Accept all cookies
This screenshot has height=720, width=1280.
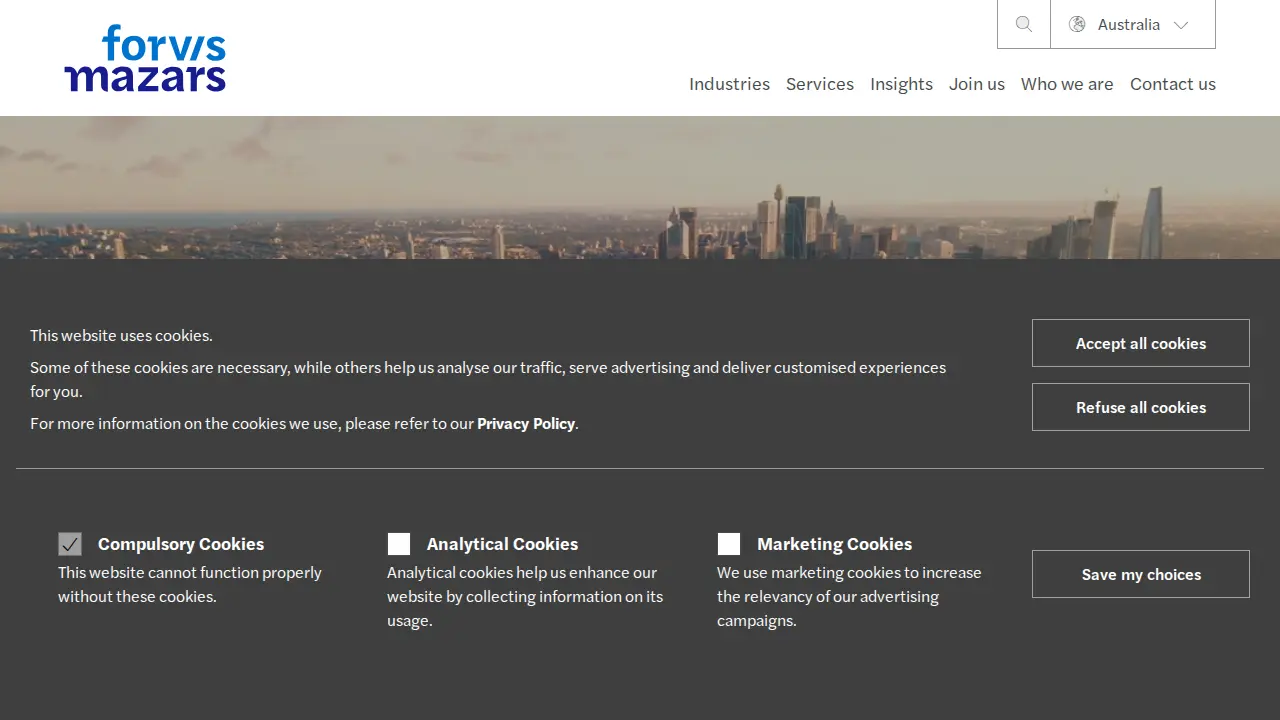tap(1141, 343)
